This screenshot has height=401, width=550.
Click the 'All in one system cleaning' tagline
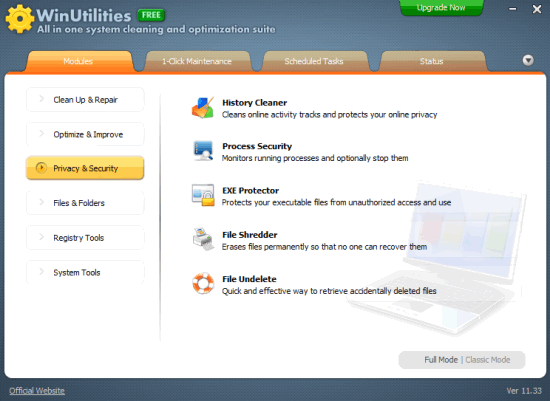tap(156, 29)
